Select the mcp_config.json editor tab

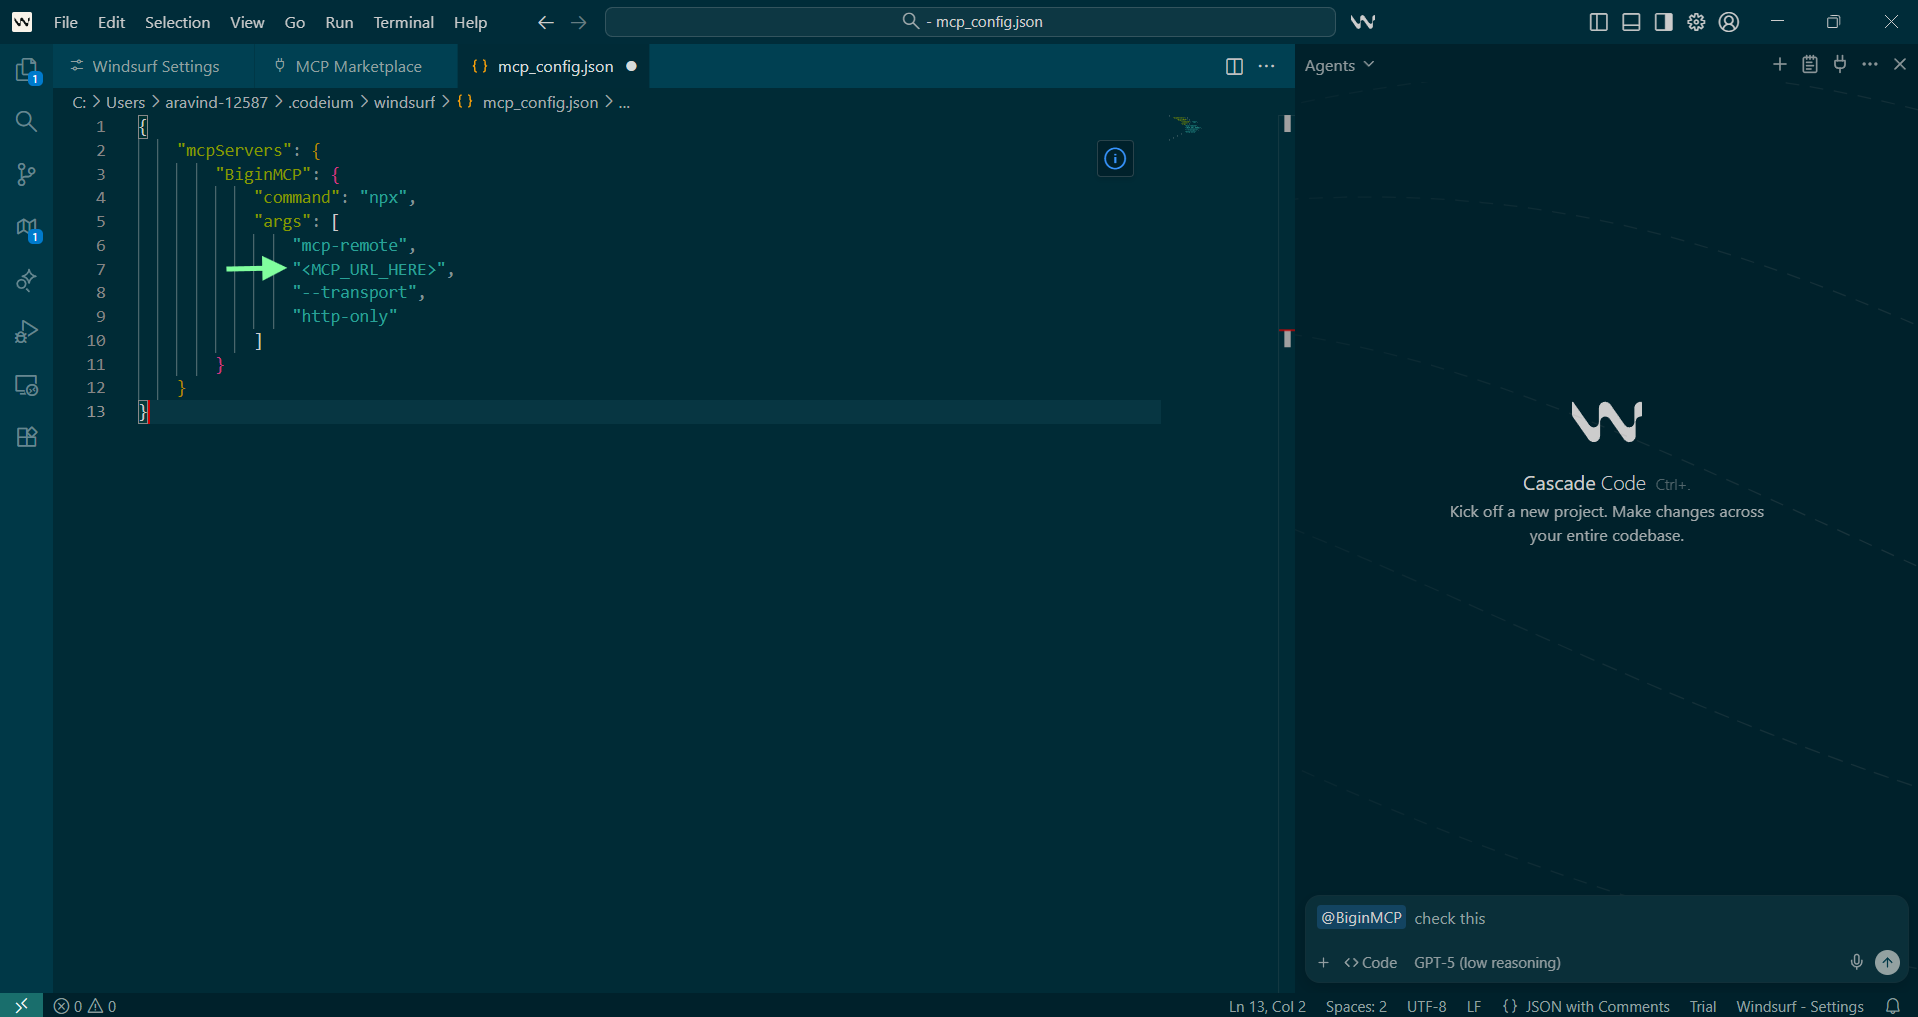point(556,66)
